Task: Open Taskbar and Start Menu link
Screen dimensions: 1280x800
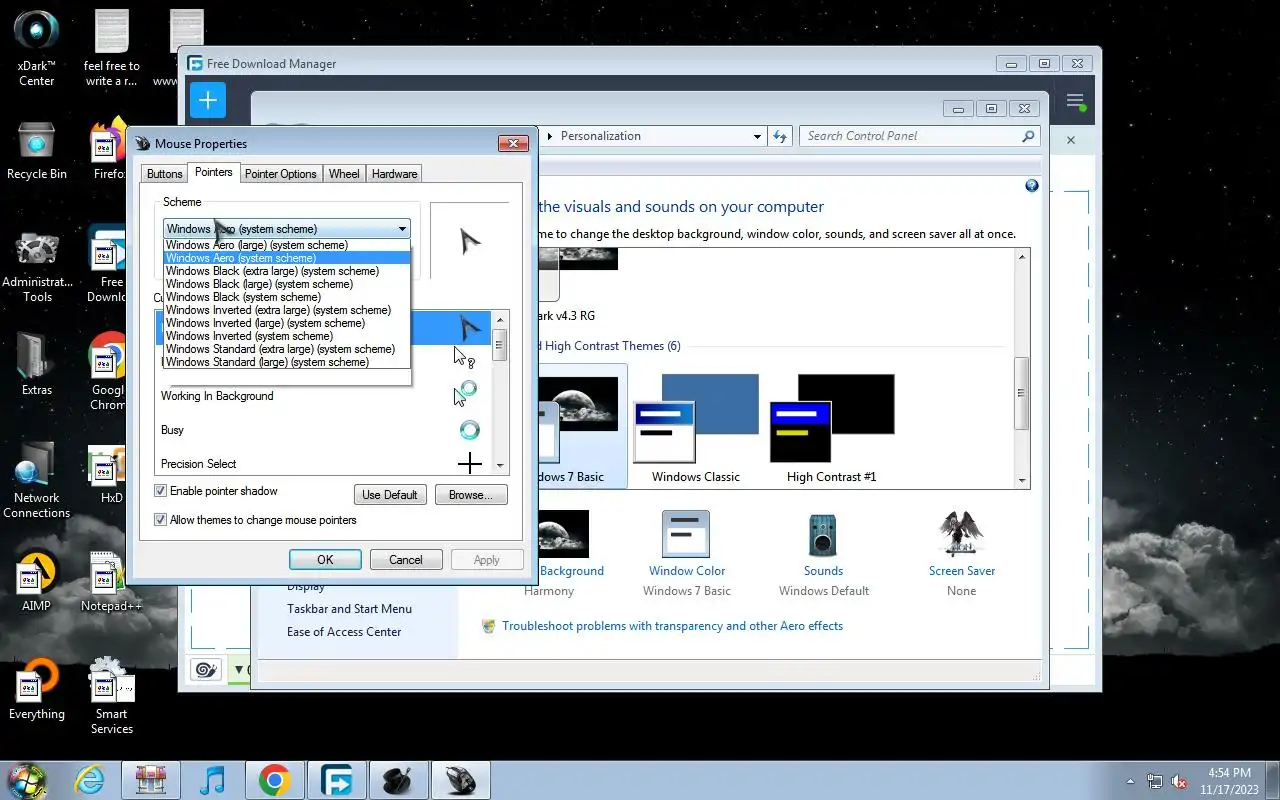Action: (349, 609)
